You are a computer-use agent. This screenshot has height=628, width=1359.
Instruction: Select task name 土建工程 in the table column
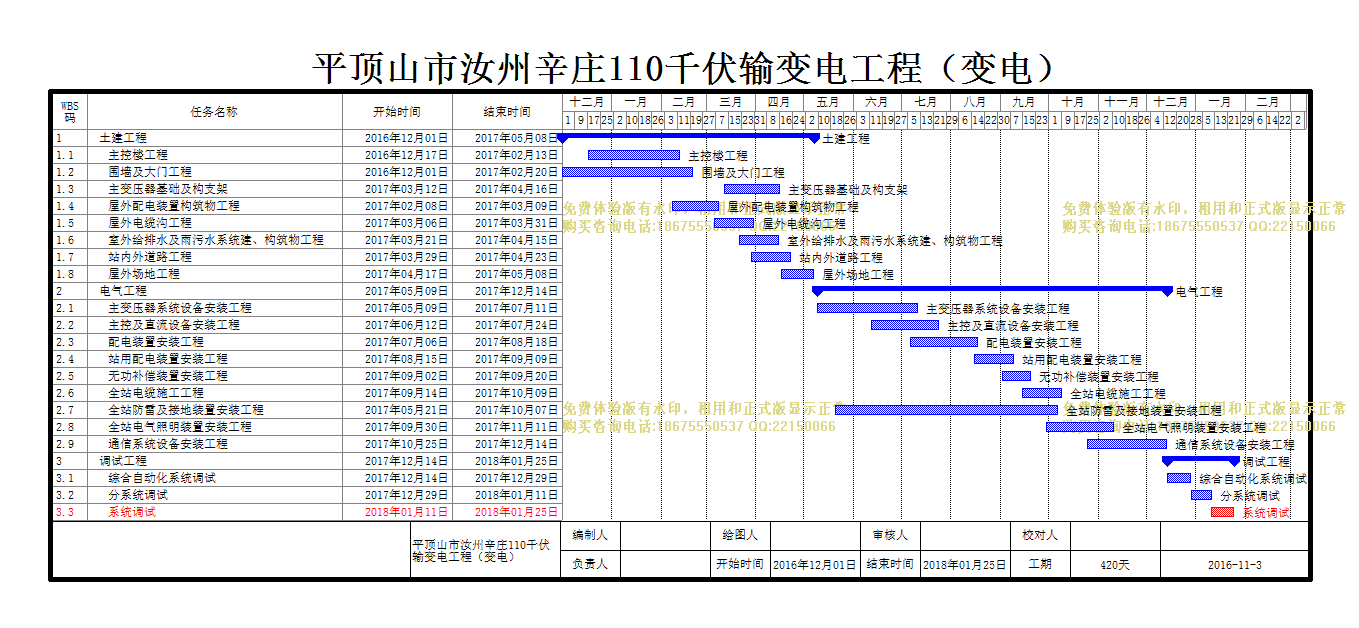[123, 138]
